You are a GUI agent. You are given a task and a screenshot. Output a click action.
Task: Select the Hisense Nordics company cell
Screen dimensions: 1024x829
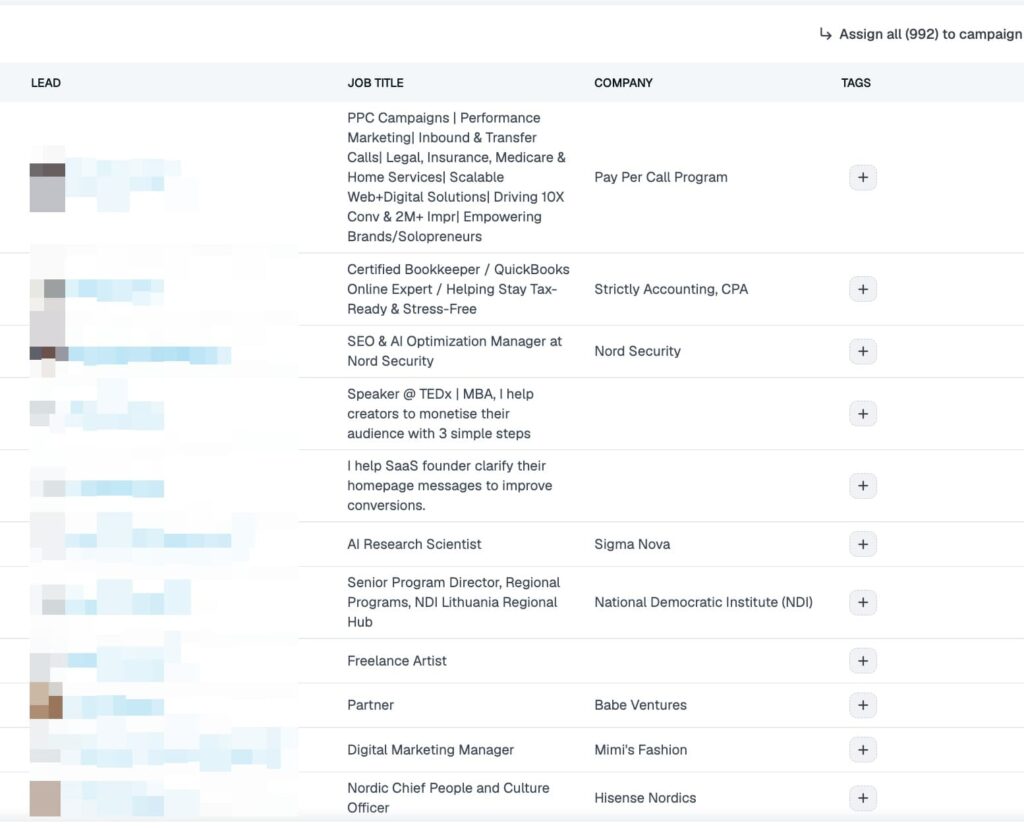tap(645, 798)
